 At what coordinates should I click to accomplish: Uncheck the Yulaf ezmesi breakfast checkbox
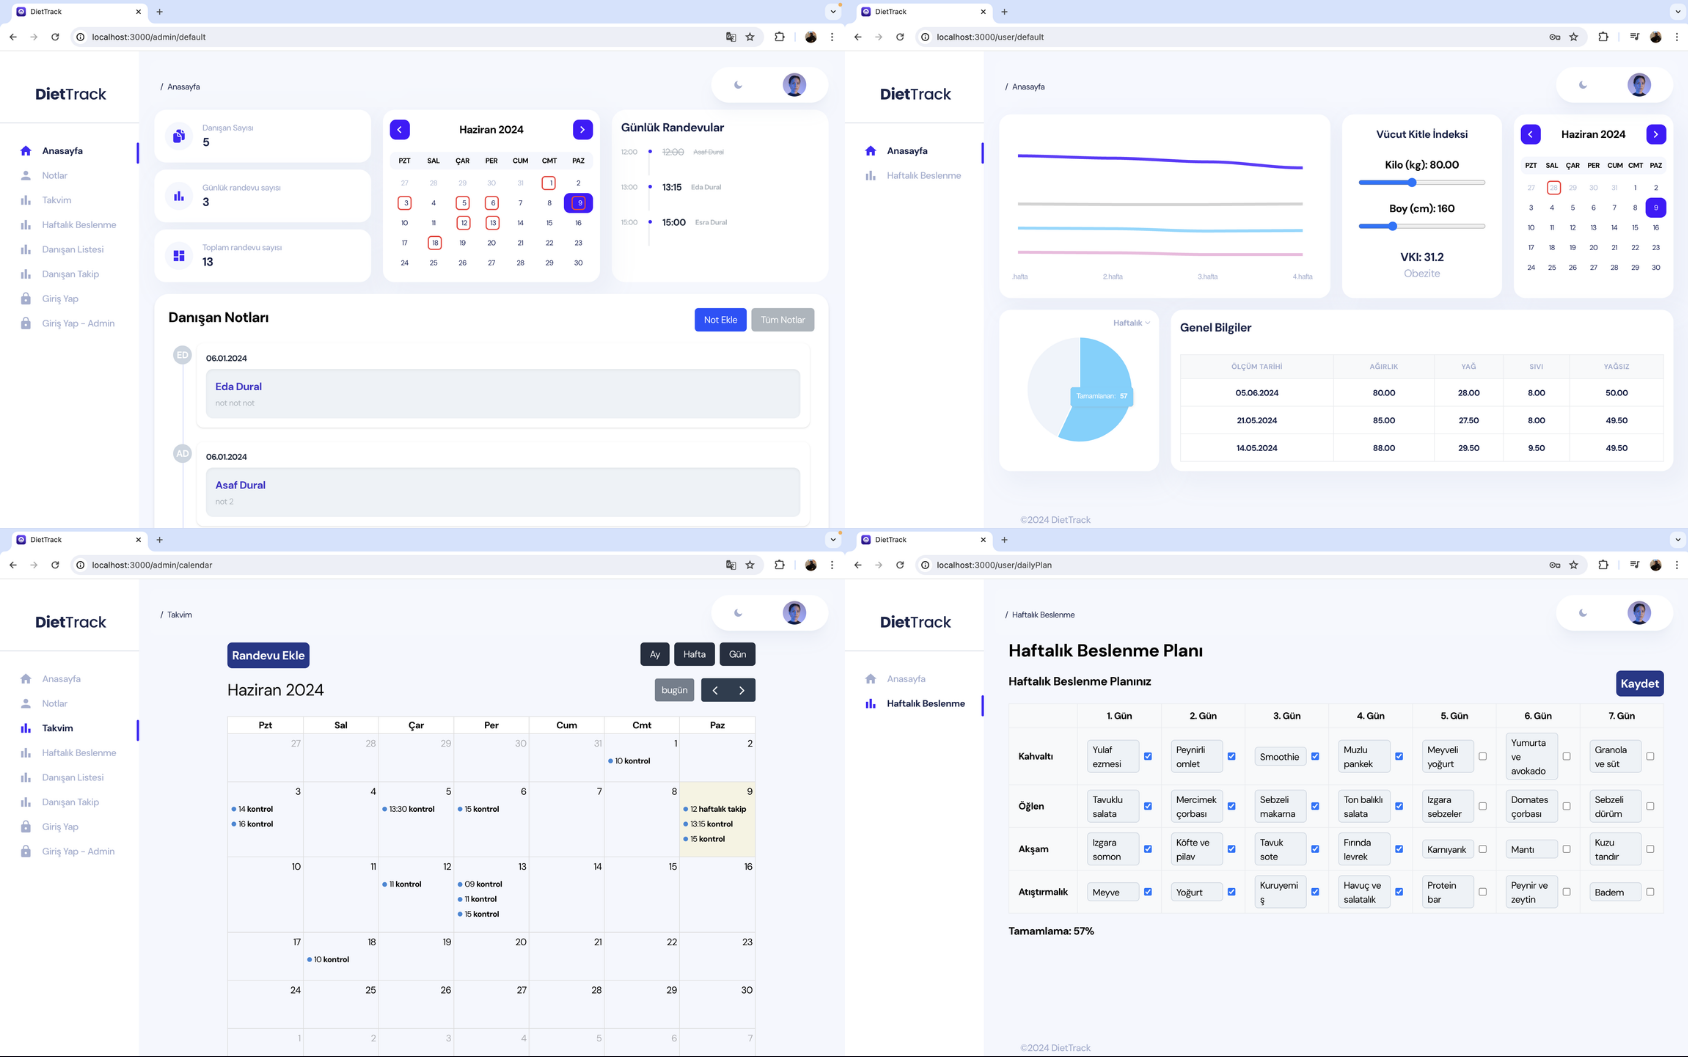[1148, 757]
